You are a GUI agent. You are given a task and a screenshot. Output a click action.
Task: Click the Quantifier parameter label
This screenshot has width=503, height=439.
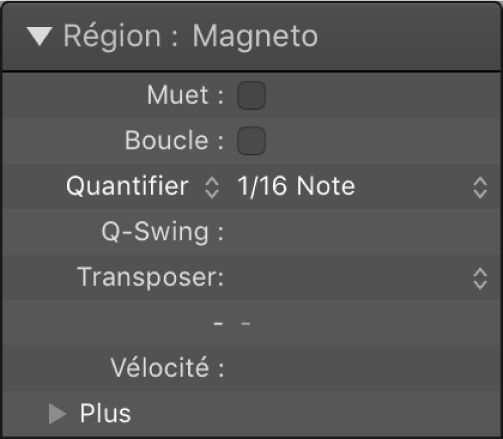pyautogui.click(x=127, y=186)
